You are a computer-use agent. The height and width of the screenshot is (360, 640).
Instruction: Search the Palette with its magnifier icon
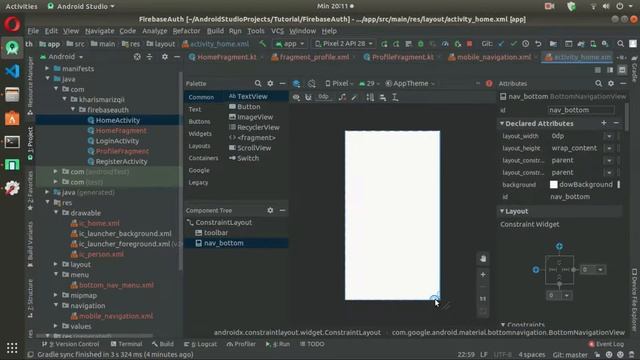(258, 83)
